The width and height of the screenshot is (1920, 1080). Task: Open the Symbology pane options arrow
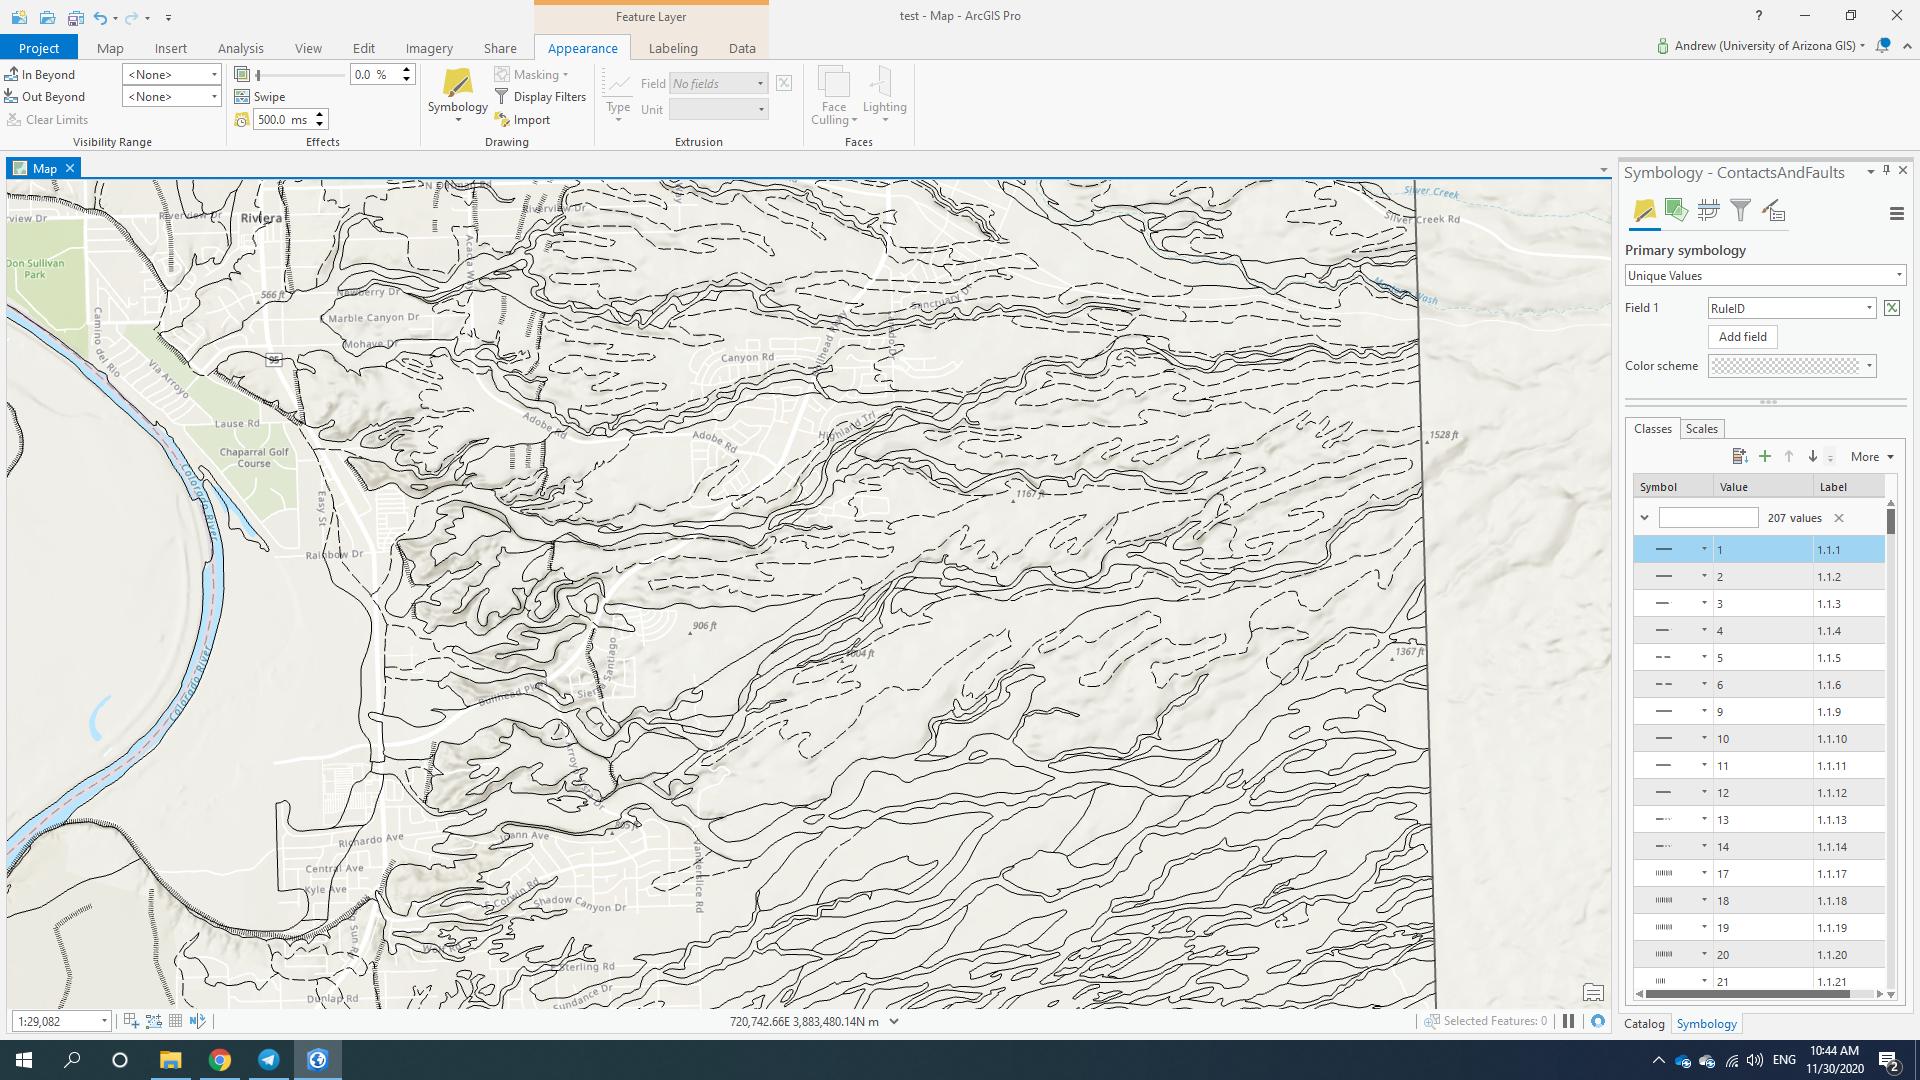(1870, 172)
